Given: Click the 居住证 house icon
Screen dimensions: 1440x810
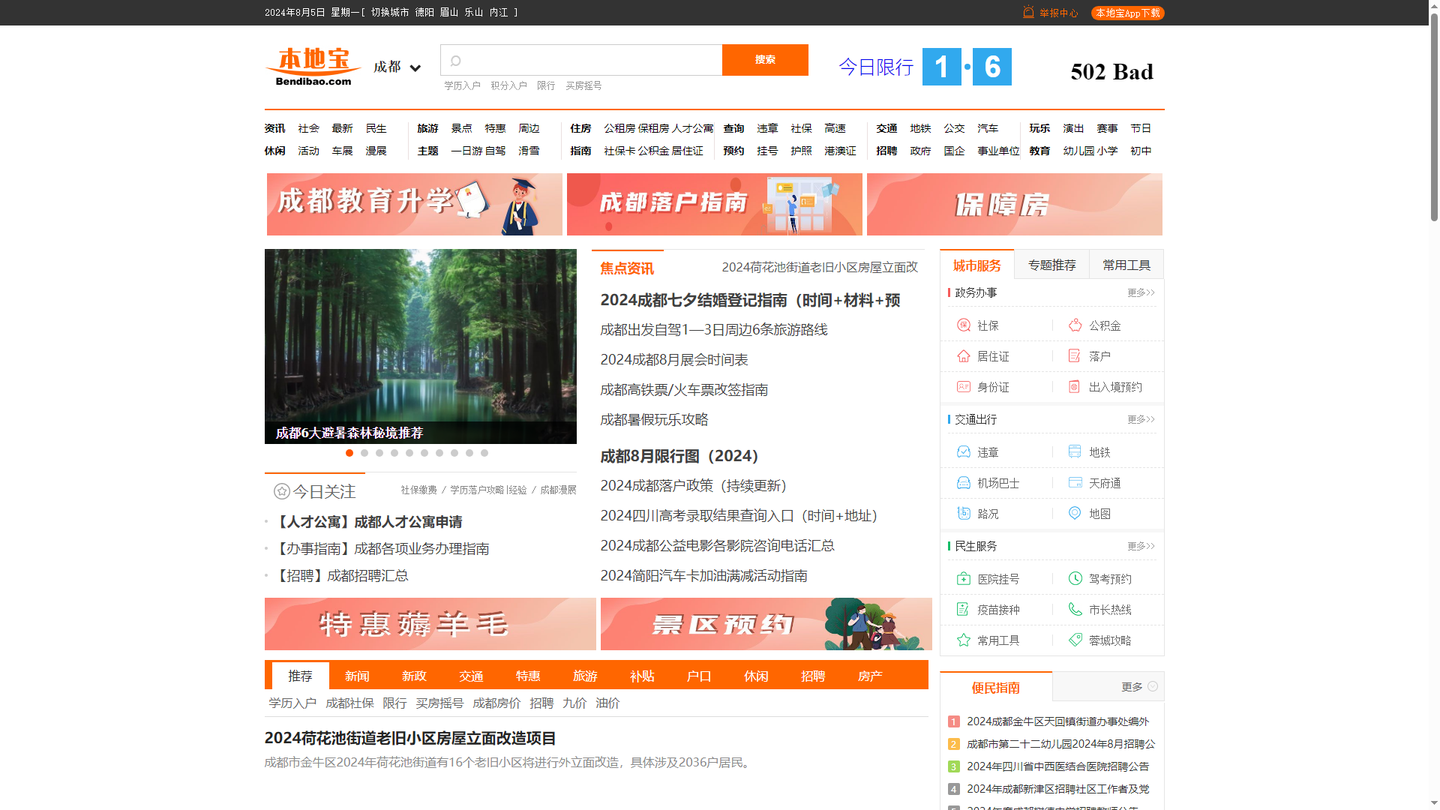Looking at the screenshot, I should (964, 356).
